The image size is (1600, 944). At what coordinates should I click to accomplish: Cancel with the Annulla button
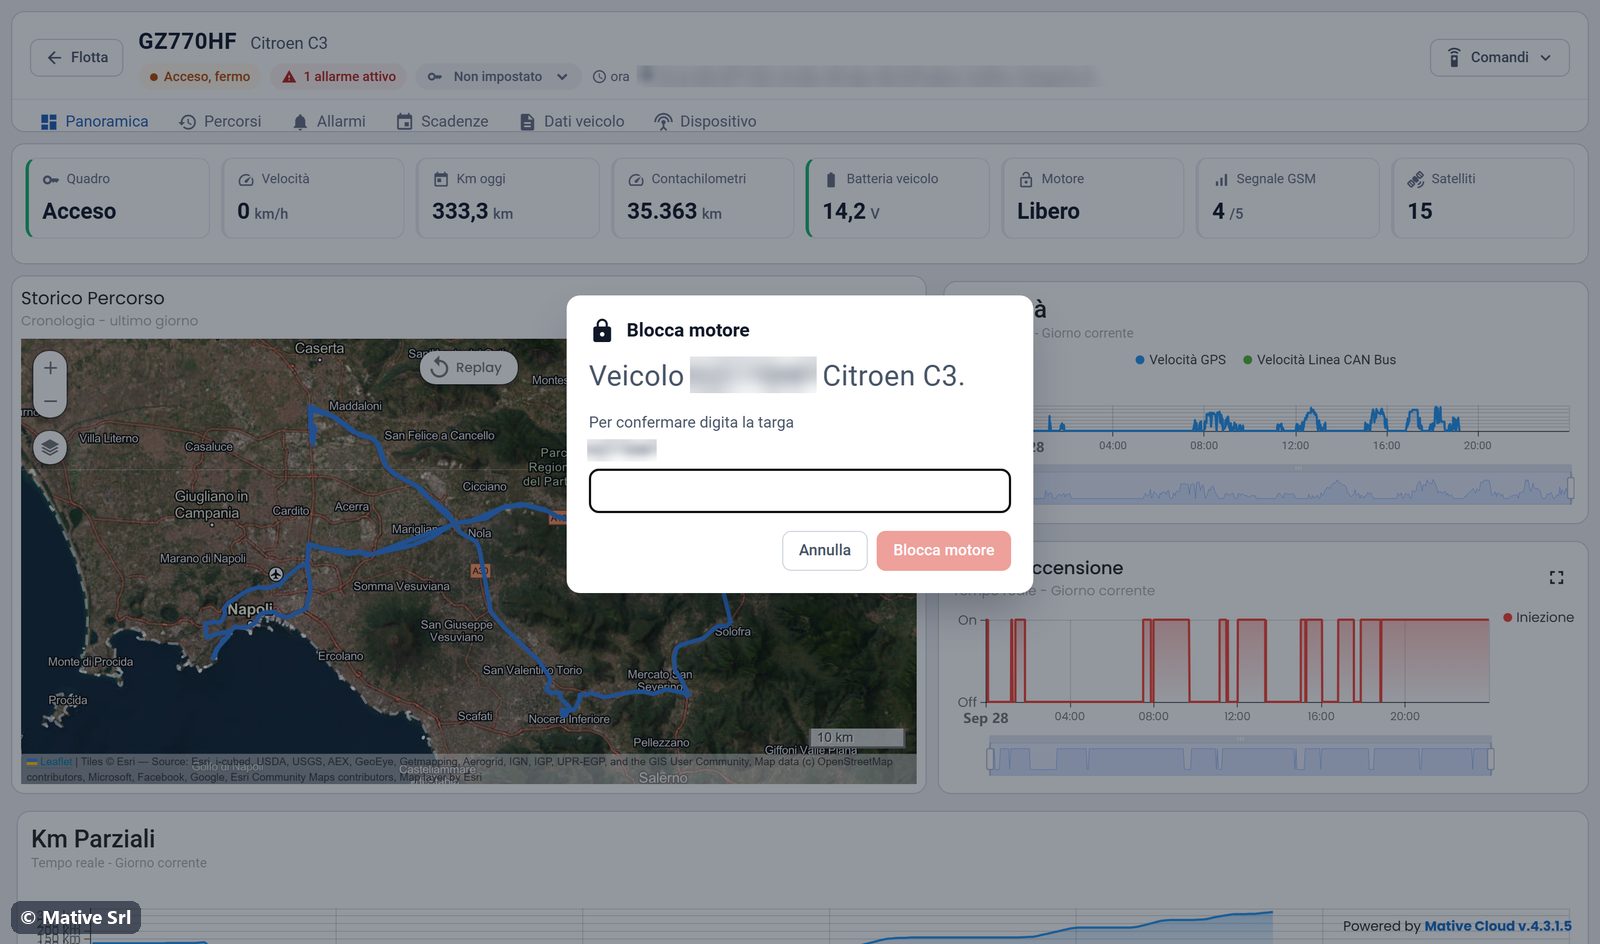pos(825,551)
